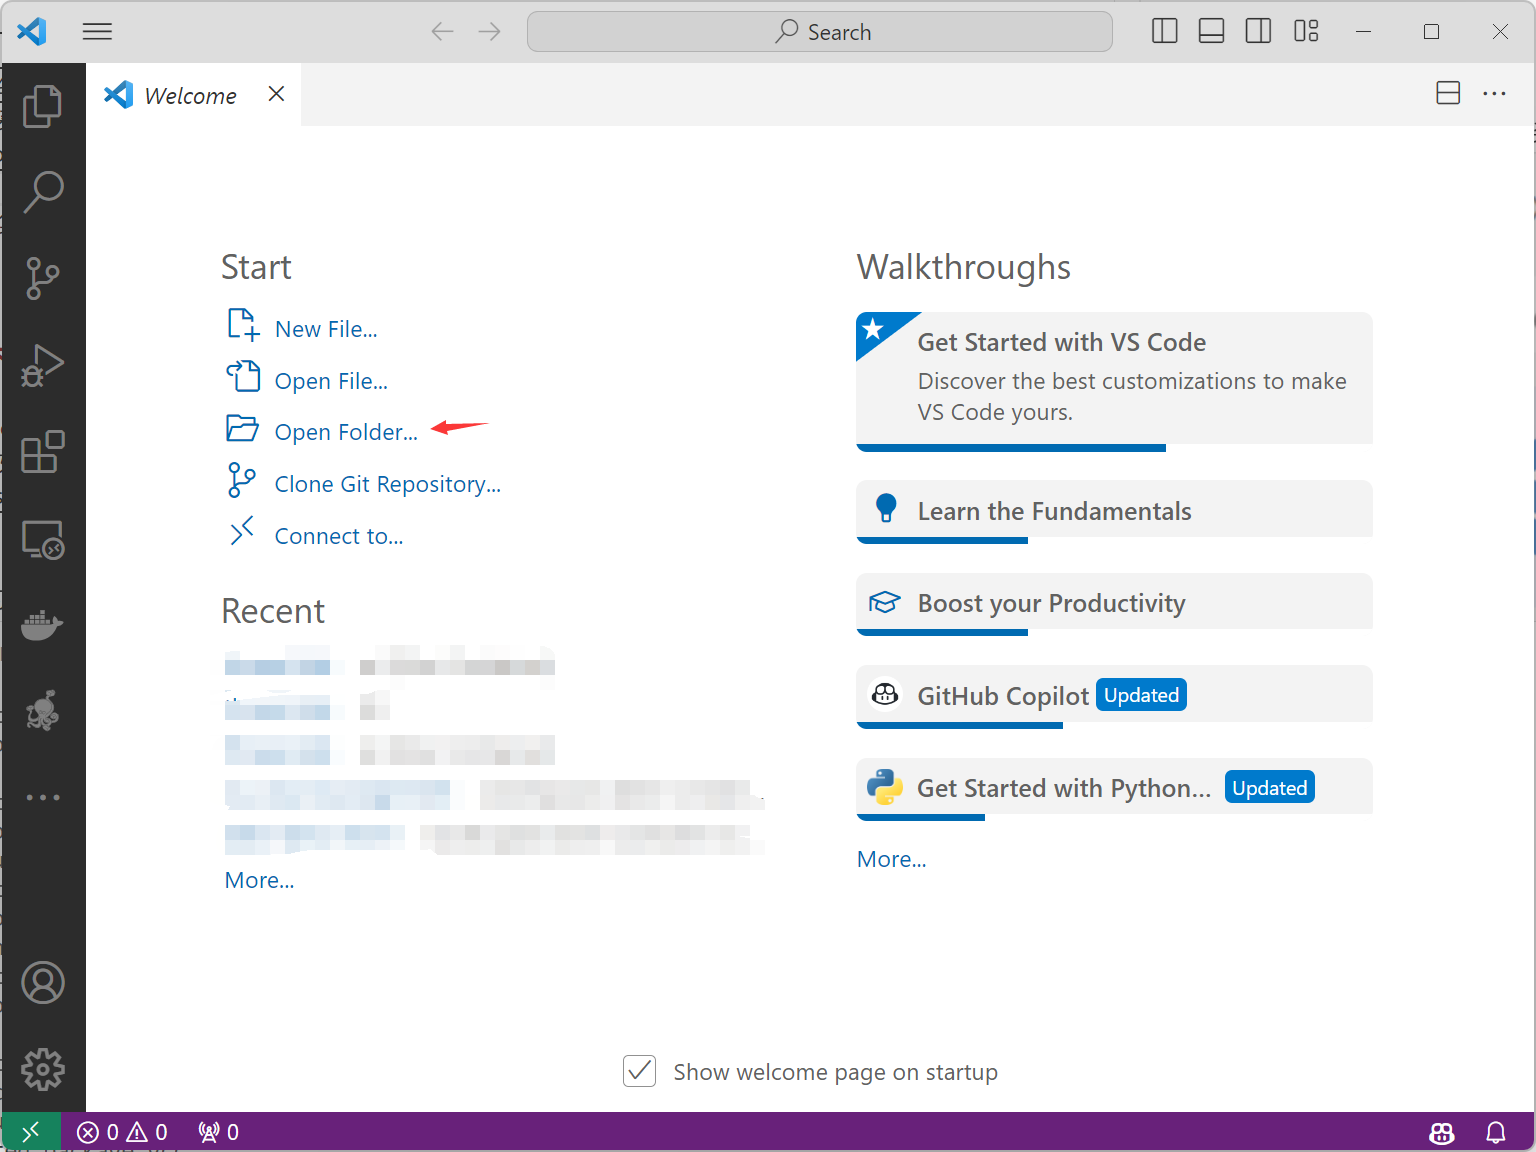Click the Python logo icon
1536x1152 pixels.
pos(885,787)
